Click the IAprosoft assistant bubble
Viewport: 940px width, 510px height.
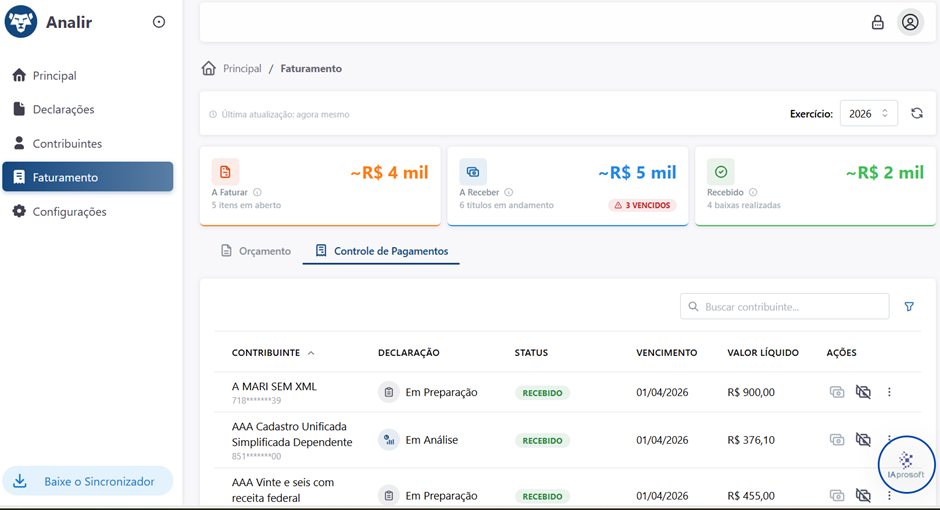click(906, 464)
